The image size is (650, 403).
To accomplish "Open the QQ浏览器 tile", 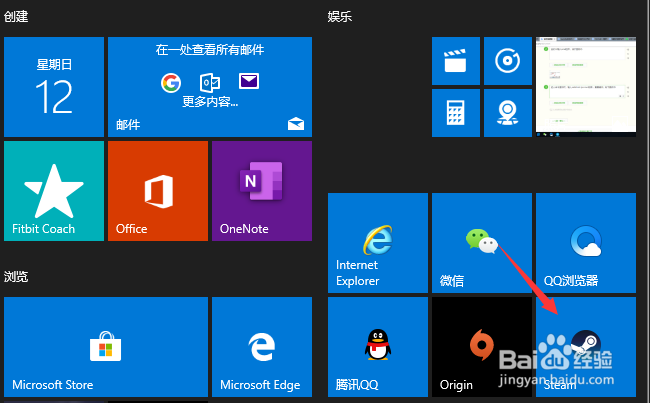I will tap(586, 243).
